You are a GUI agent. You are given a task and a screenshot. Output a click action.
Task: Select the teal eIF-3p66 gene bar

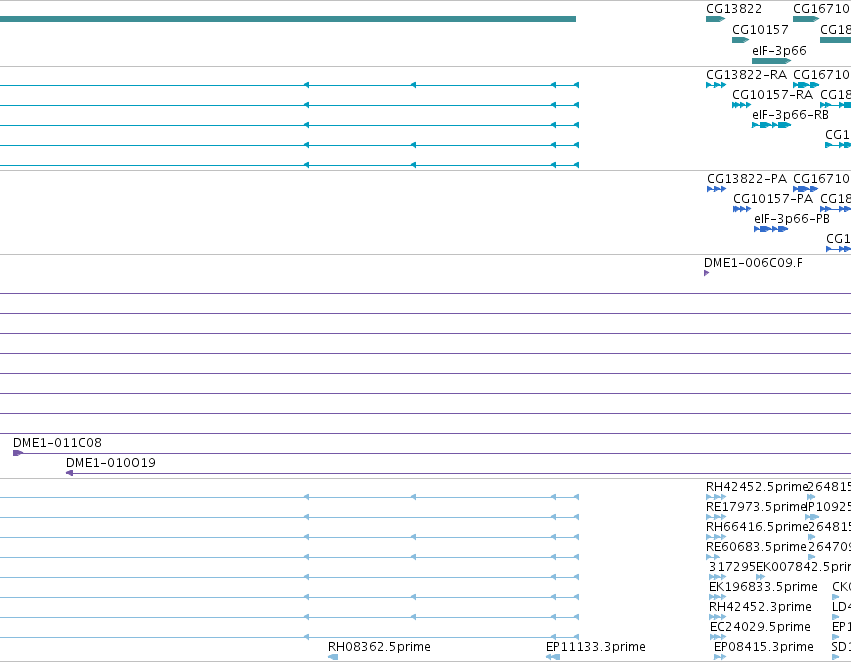point(771,61)
